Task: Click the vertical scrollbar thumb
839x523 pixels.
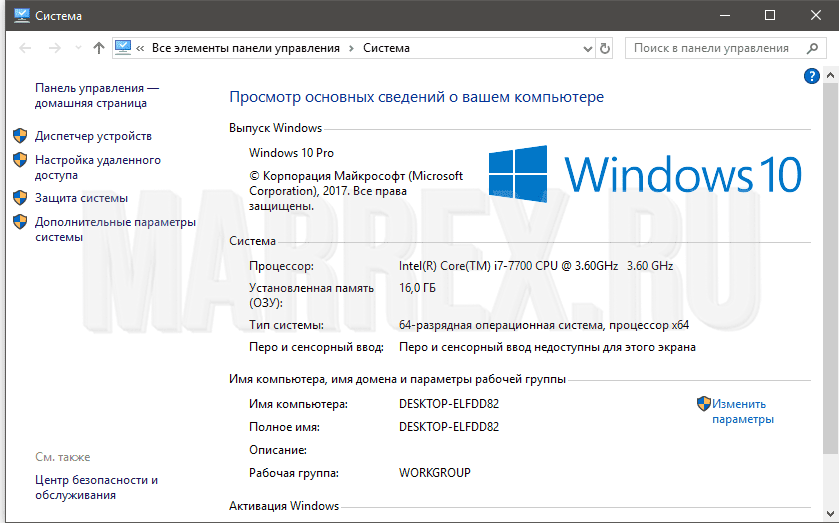Action: [830, 268]
